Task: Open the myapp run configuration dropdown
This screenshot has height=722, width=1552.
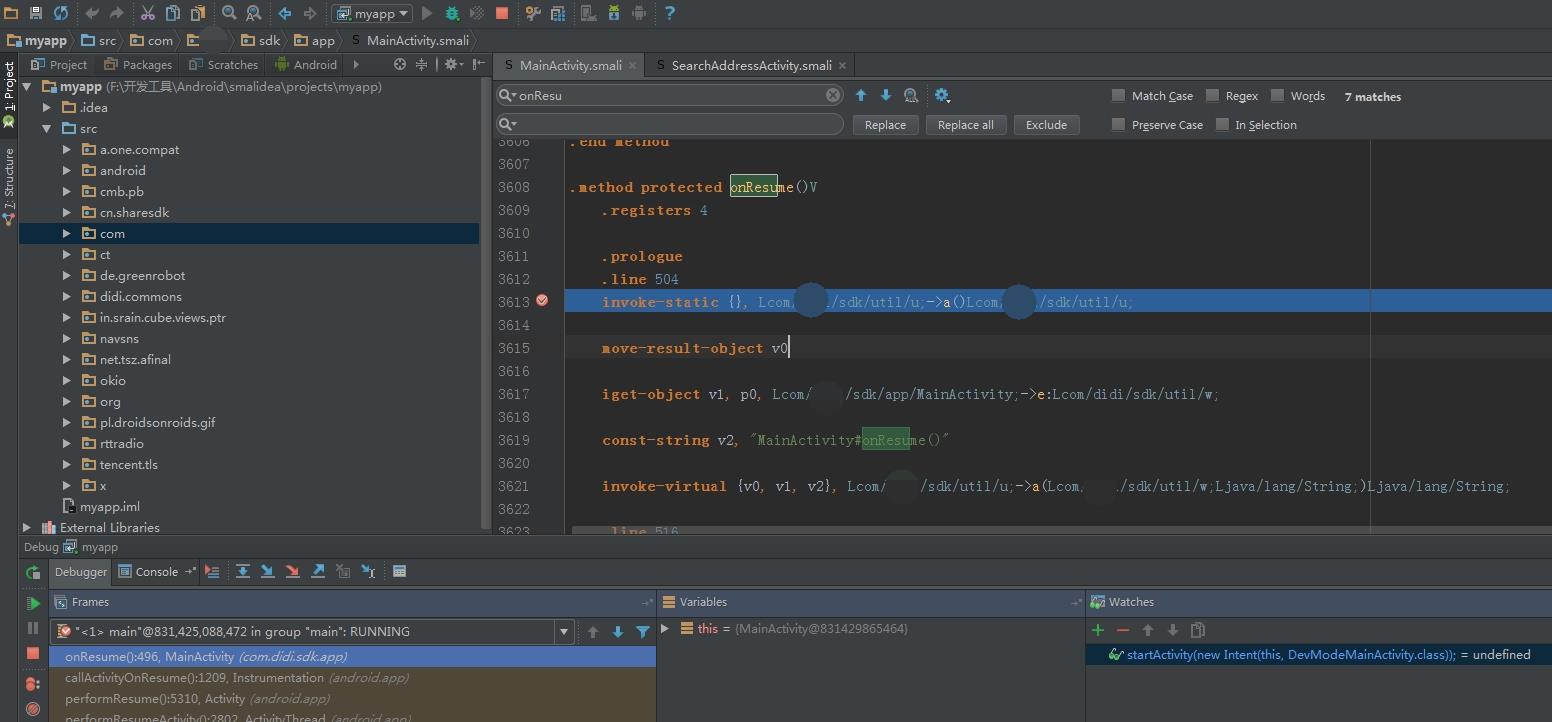Action: (372, 13)
